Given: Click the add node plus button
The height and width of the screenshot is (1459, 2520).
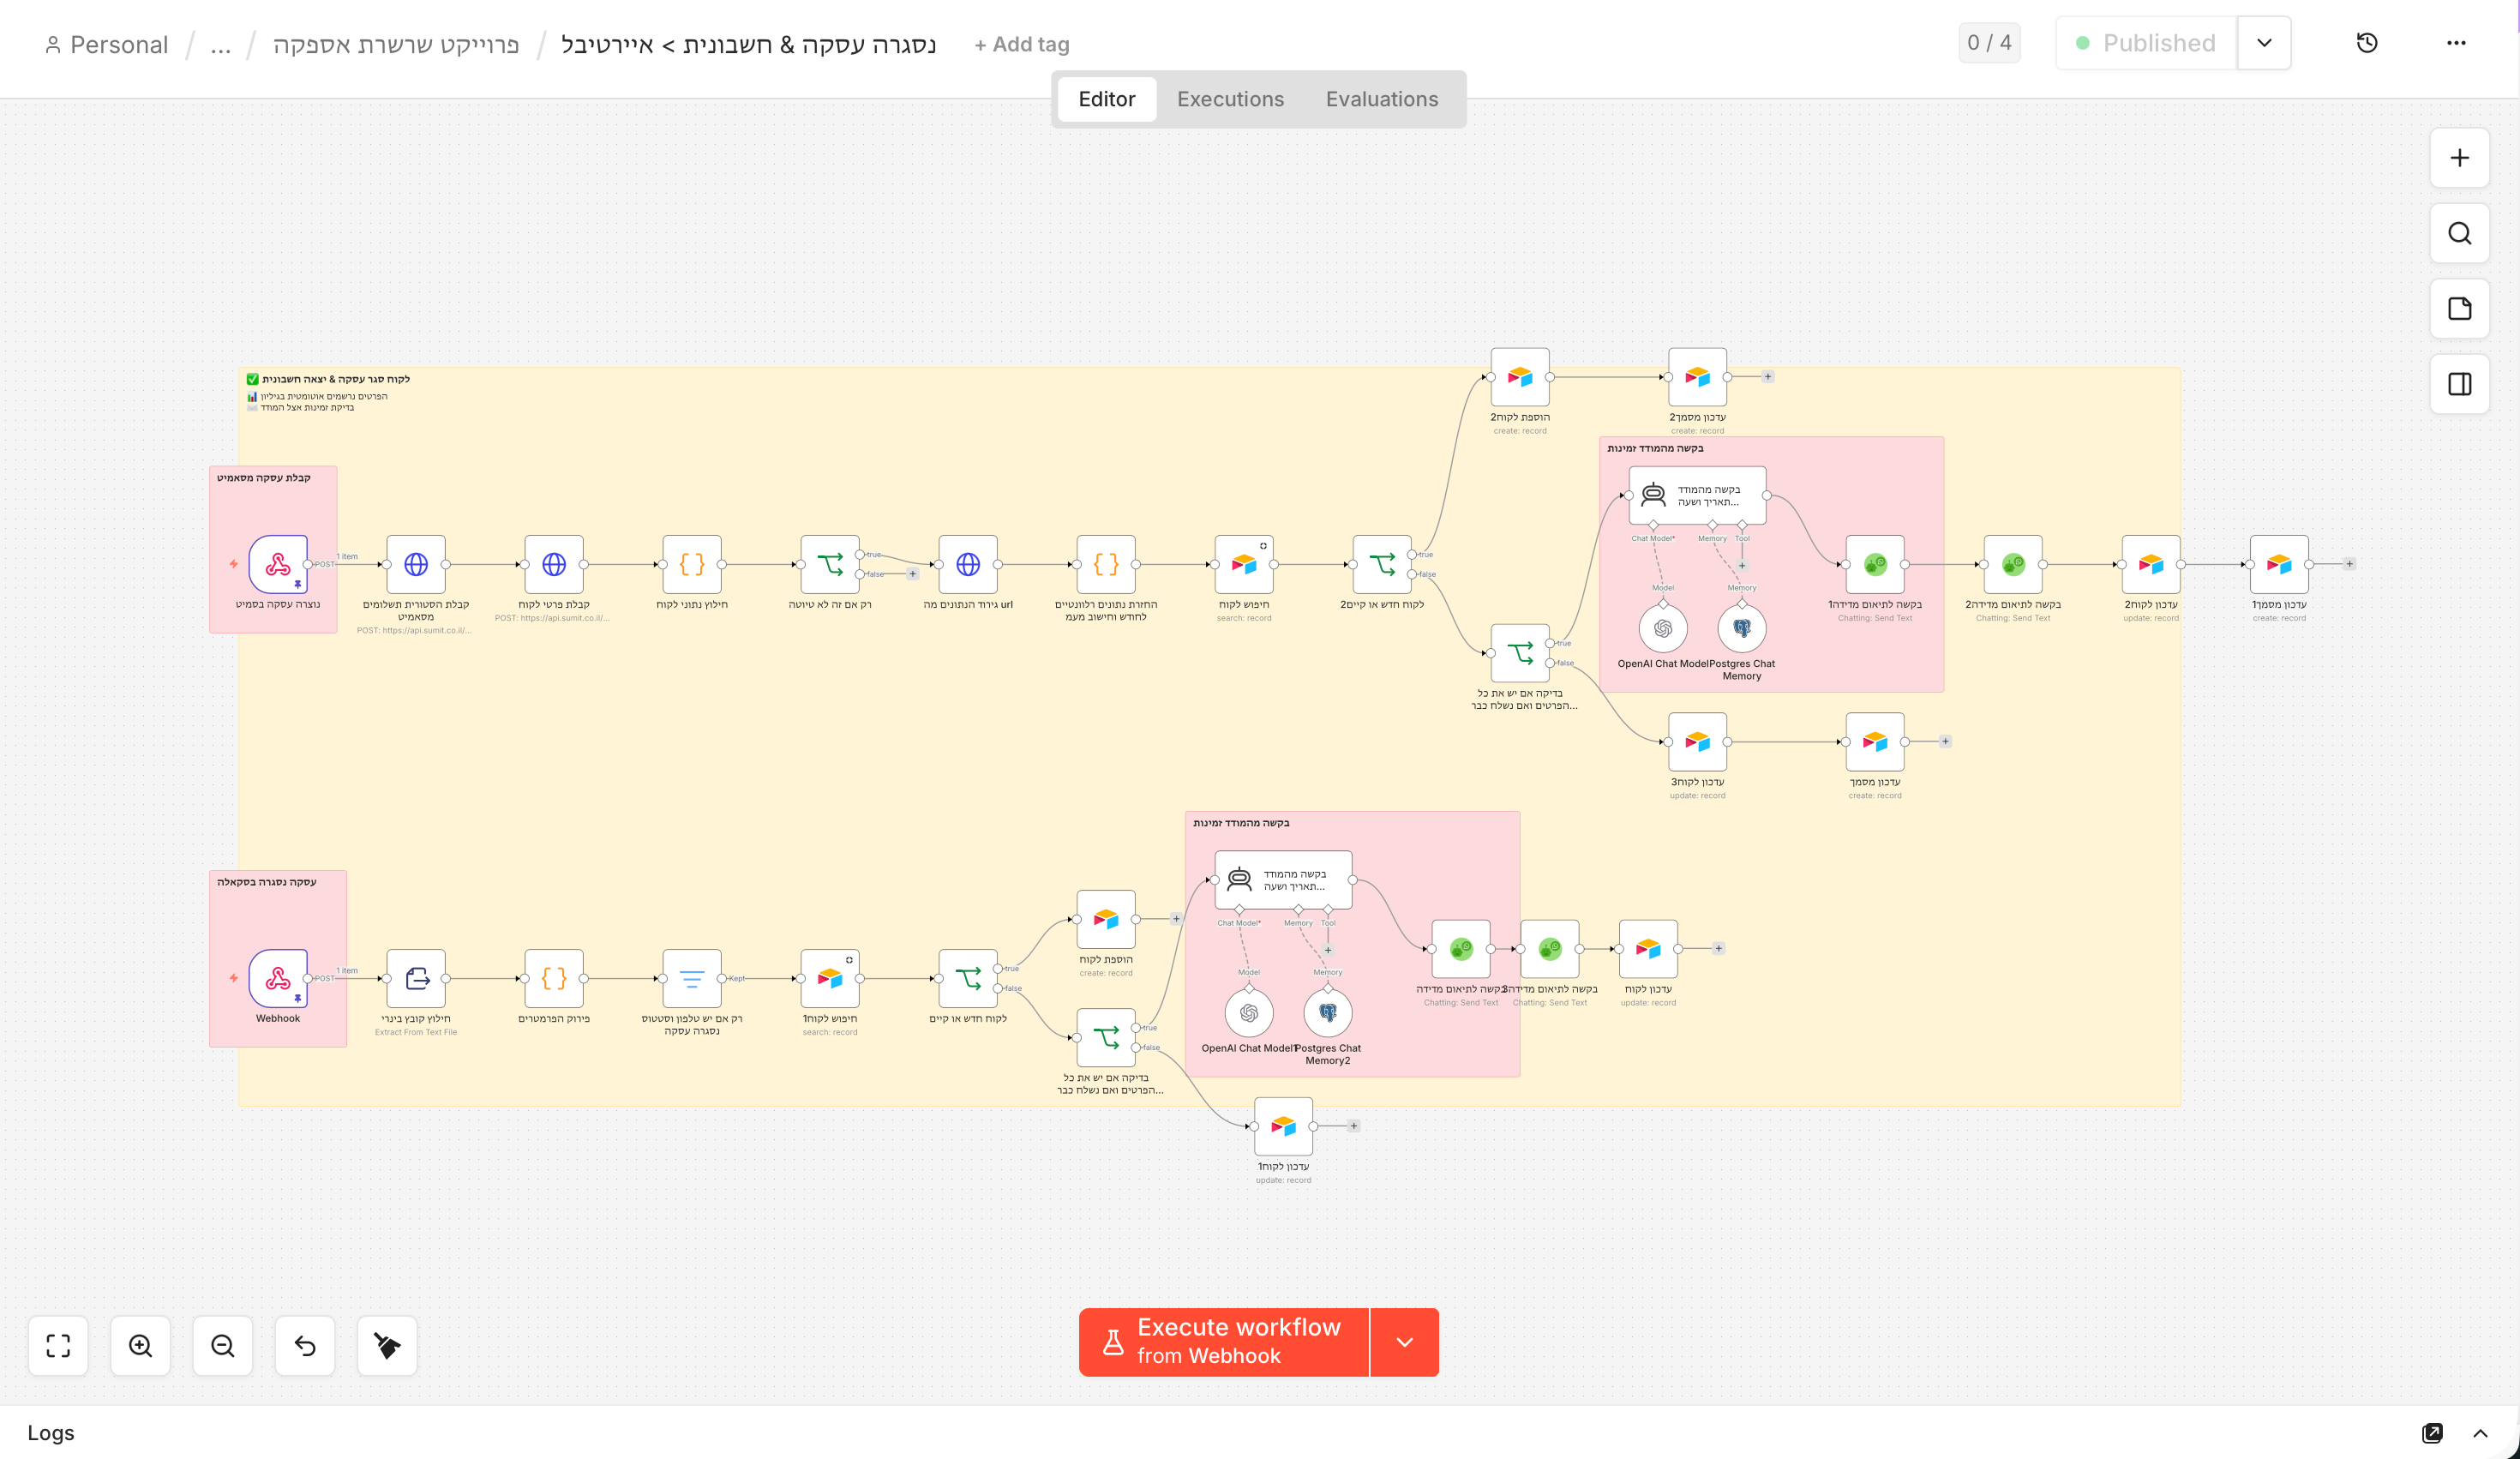Looking at the screenshot, I should (x=2459, y=158).
